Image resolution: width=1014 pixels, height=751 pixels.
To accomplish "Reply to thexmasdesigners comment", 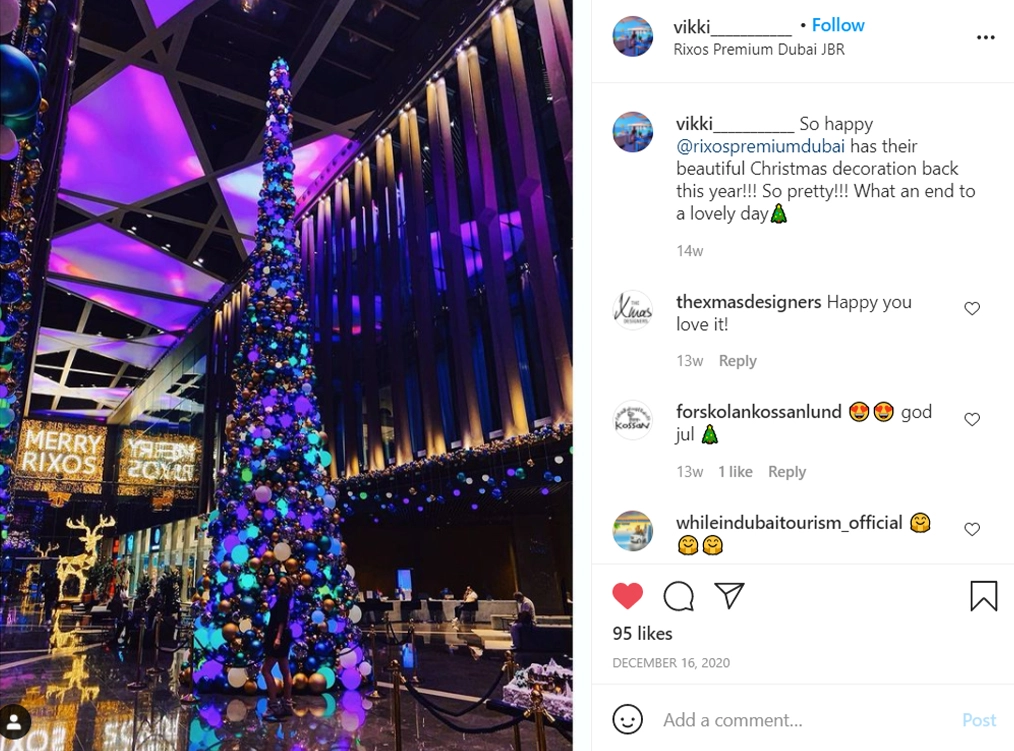I will (737, 361).
